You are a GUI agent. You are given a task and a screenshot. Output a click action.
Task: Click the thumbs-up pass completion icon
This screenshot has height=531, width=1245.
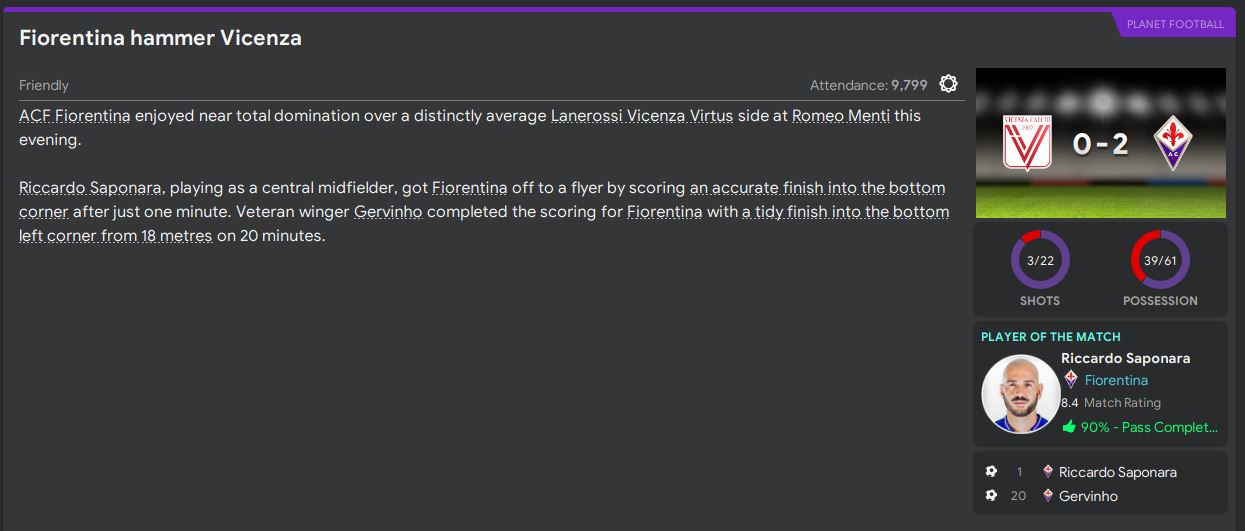pyautogui.click(x=1069, y=427)
